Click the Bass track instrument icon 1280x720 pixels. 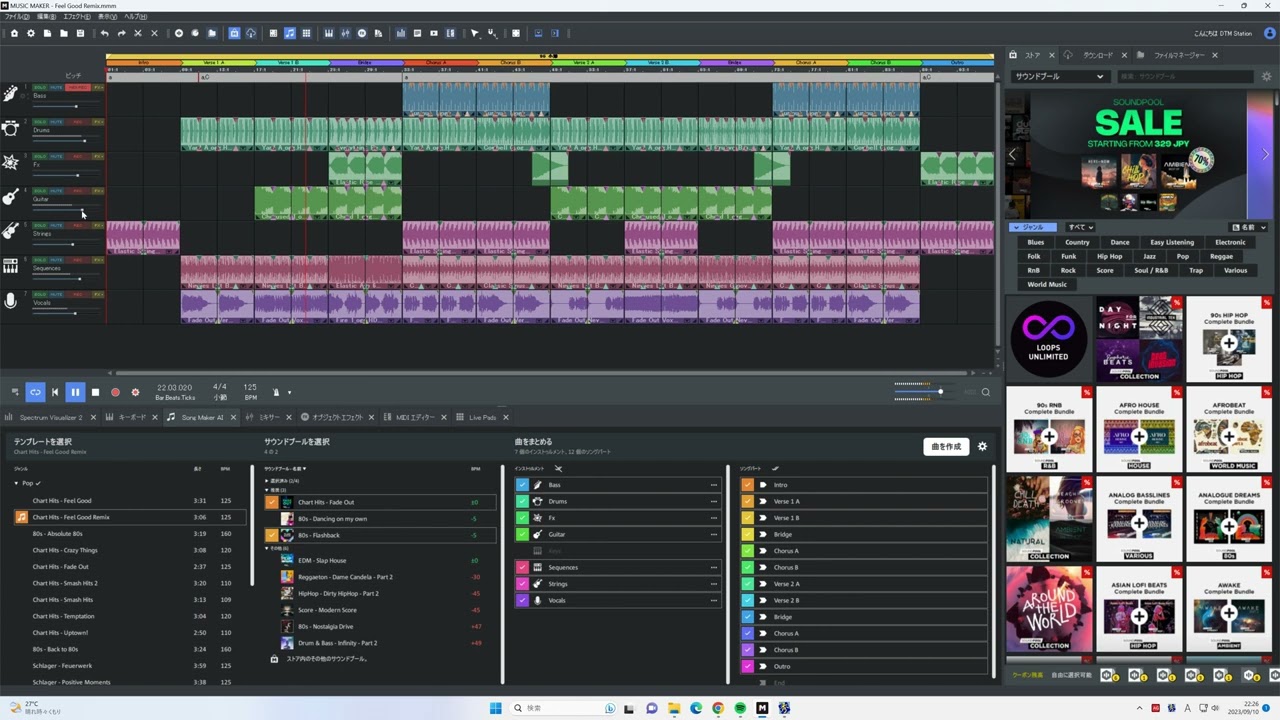(x=10, y=94)
